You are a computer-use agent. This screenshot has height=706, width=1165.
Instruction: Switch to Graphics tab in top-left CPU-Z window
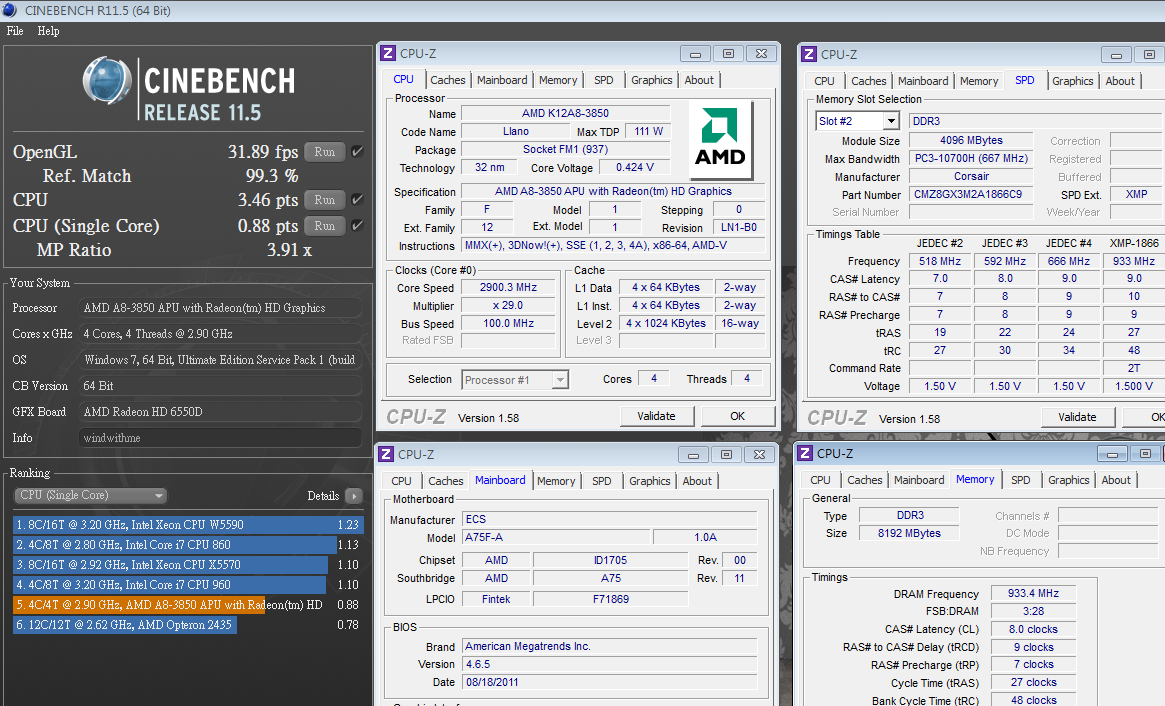[x=652, y=80]
